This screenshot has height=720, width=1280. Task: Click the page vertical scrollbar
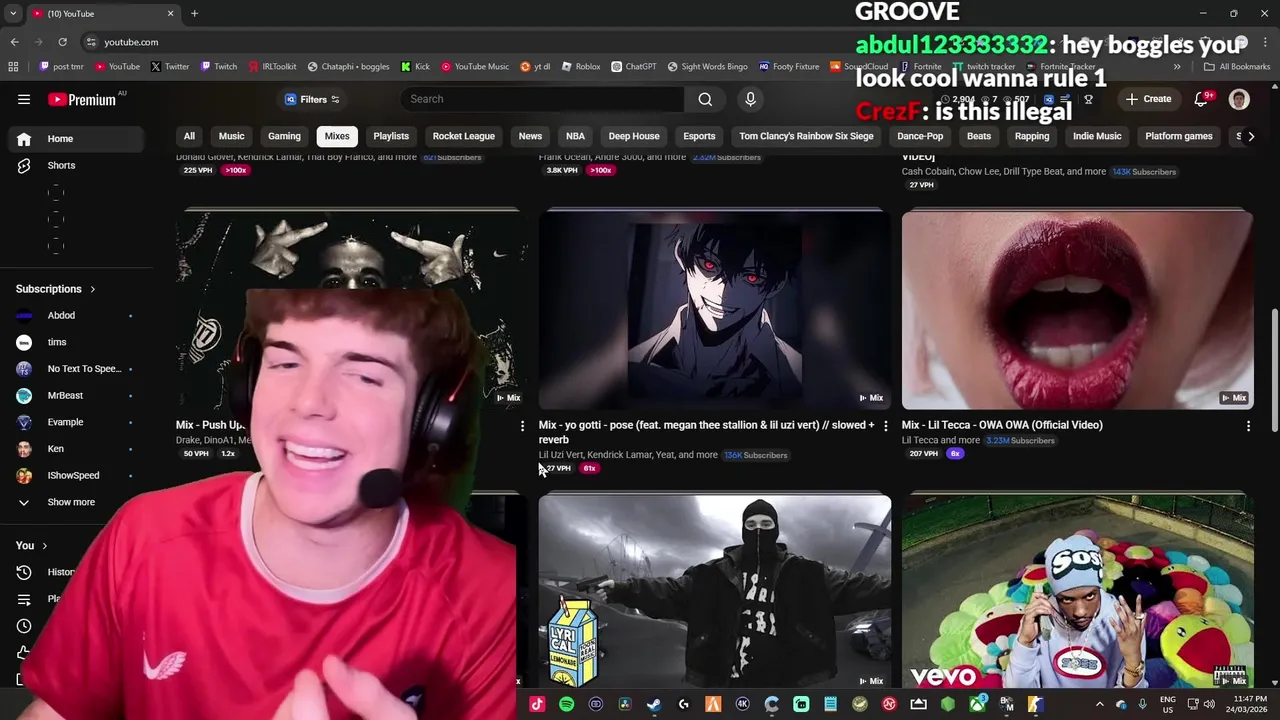coord(1274,370)
